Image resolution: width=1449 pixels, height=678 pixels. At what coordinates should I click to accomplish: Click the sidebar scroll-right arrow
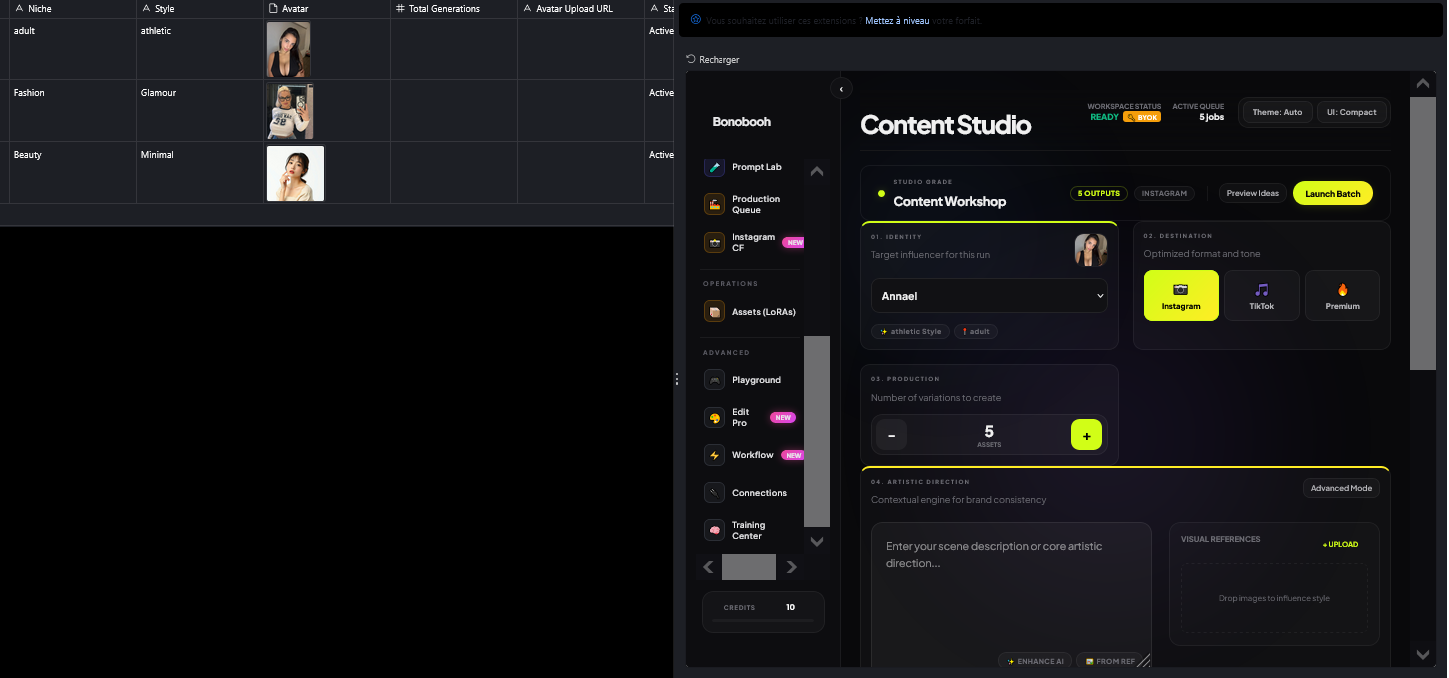pyautogui.click(x=791, y=567)
